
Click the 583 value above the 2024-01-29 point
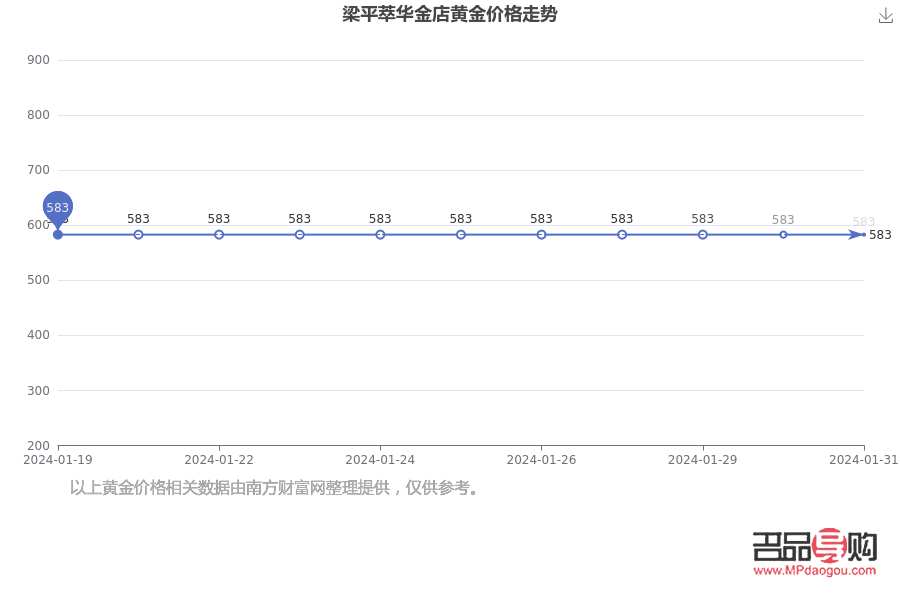tap(703, 219)
